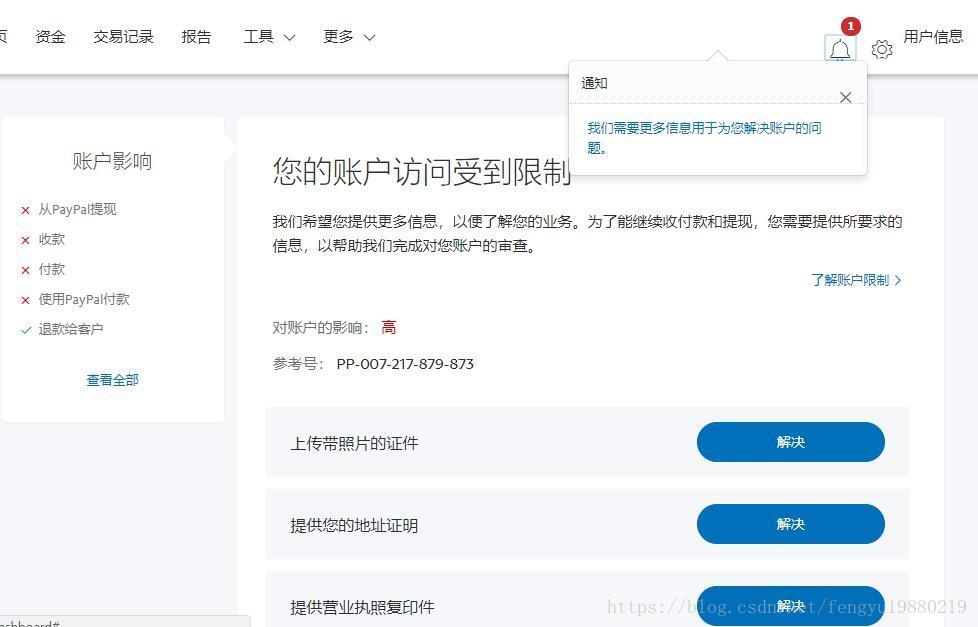Click the 了解账户限制 link
Viewport: 978px width, 627px height.
(x=850, y=280)
